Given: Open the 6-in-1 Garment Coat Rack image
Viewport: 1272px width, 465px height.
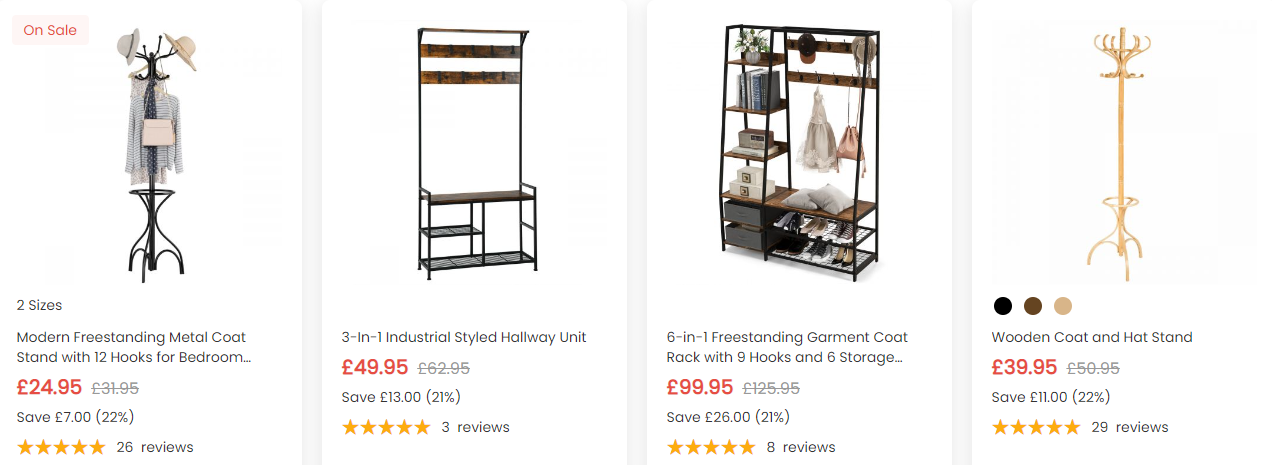Looking at the screenshot, I should (x=800, y=150).
